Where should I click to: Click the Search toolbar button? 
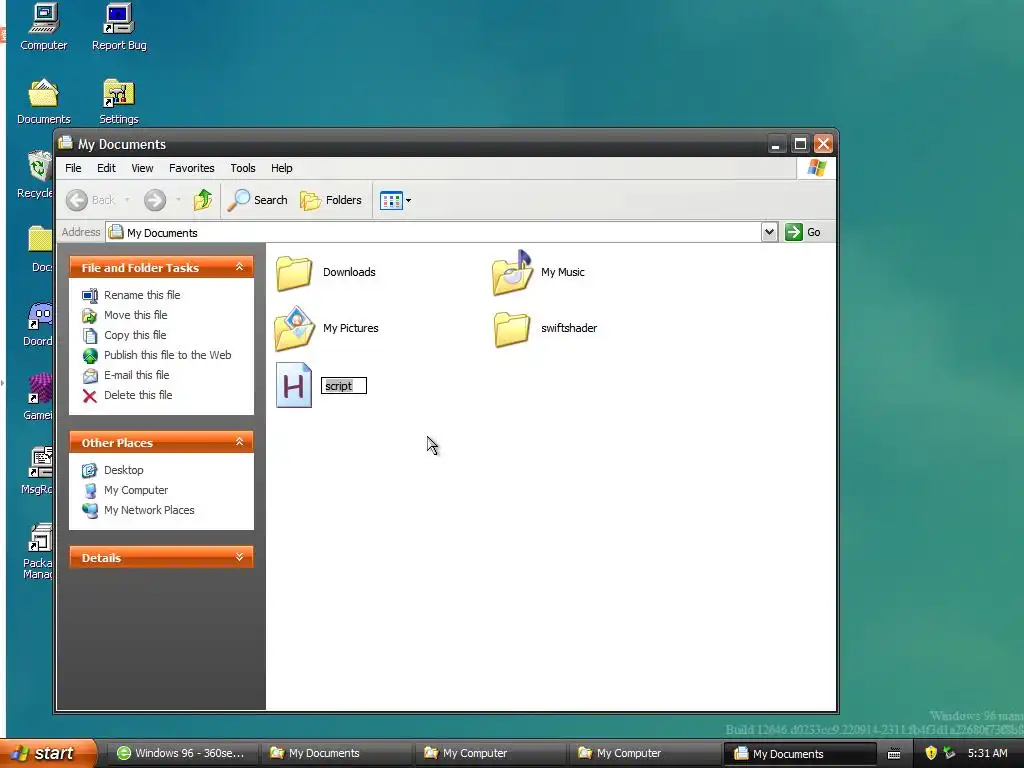click(x=257, y=200)
